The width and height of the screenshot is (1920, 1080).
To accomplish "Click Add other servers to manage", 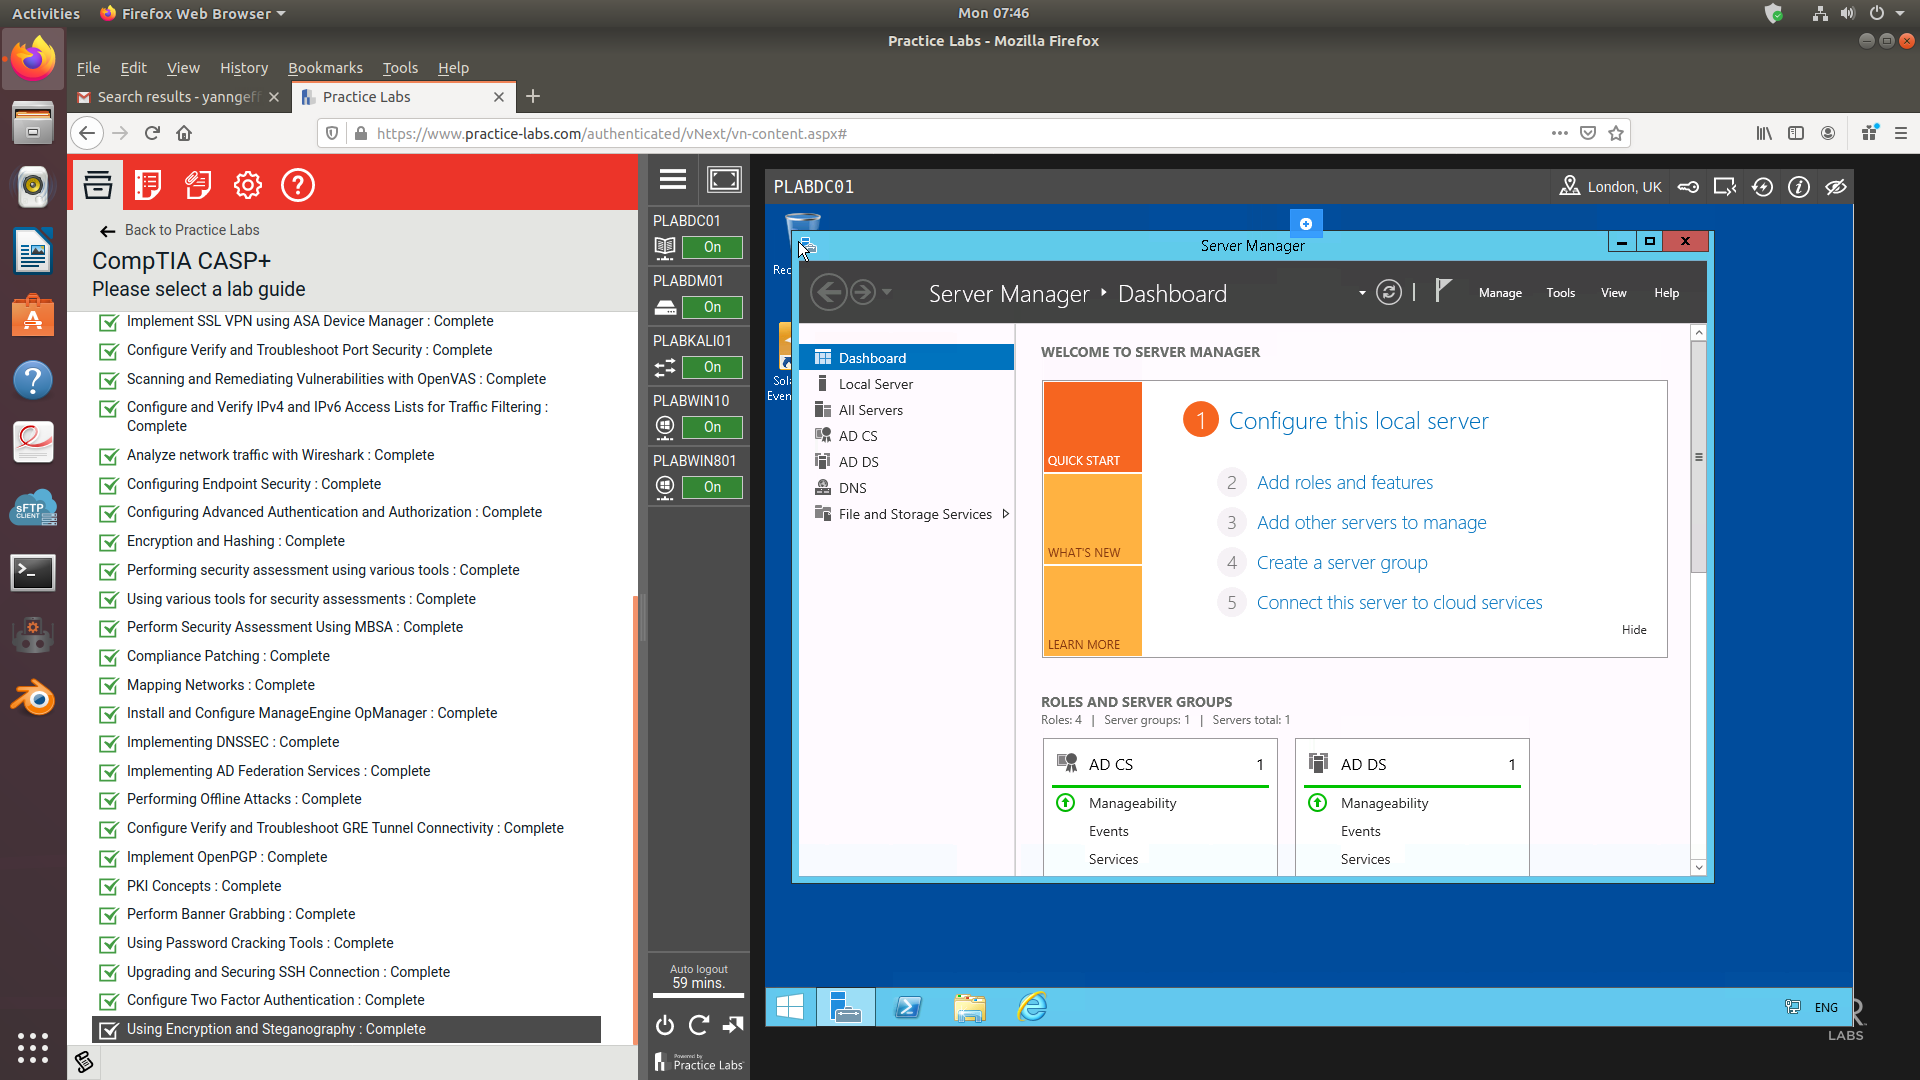I will tap(1371, 522).
